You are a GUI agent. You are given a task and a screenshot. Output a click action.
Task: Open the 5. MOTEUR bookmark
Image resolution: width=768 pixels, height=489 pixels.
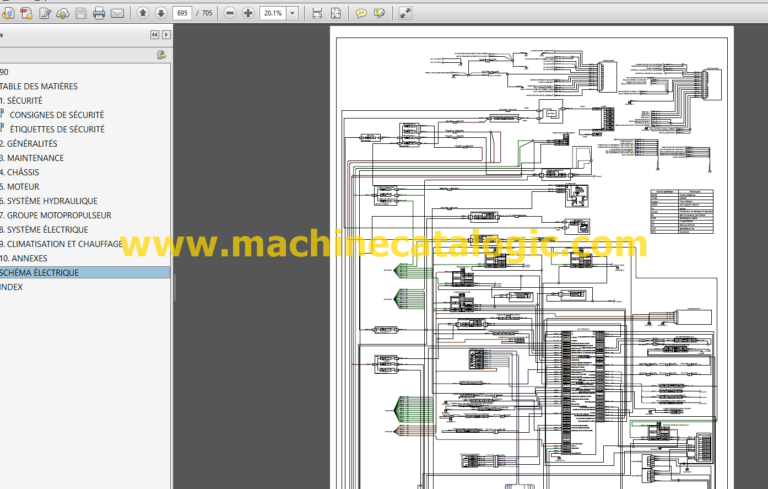coord(20,187)
